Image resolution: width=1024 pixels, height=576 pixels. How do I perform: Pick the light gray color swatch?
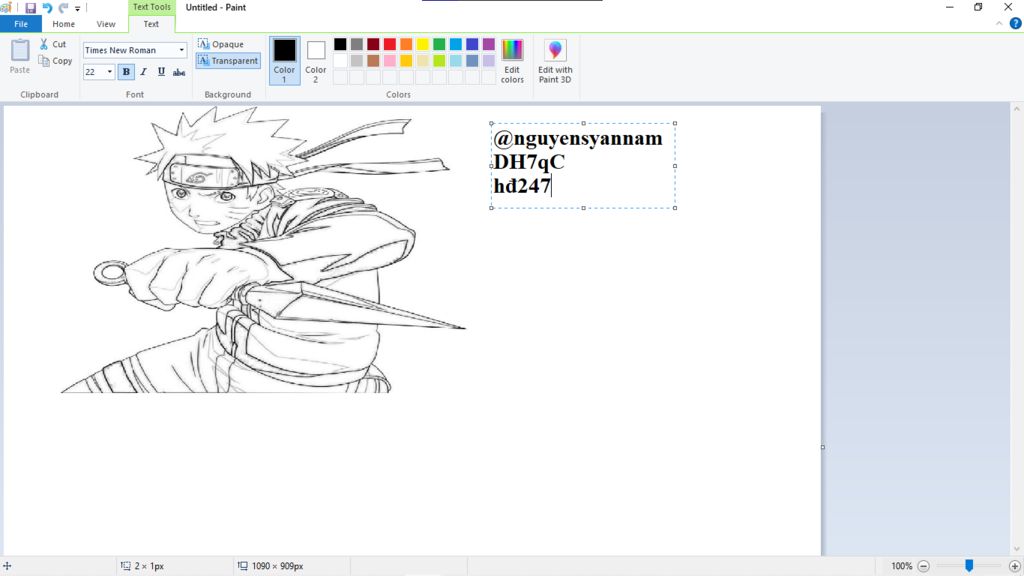coord(357,61)
